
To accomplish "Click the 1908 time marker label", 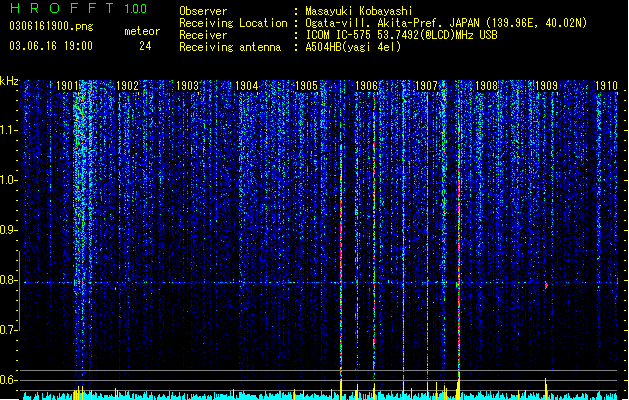I will pos(487,86).
